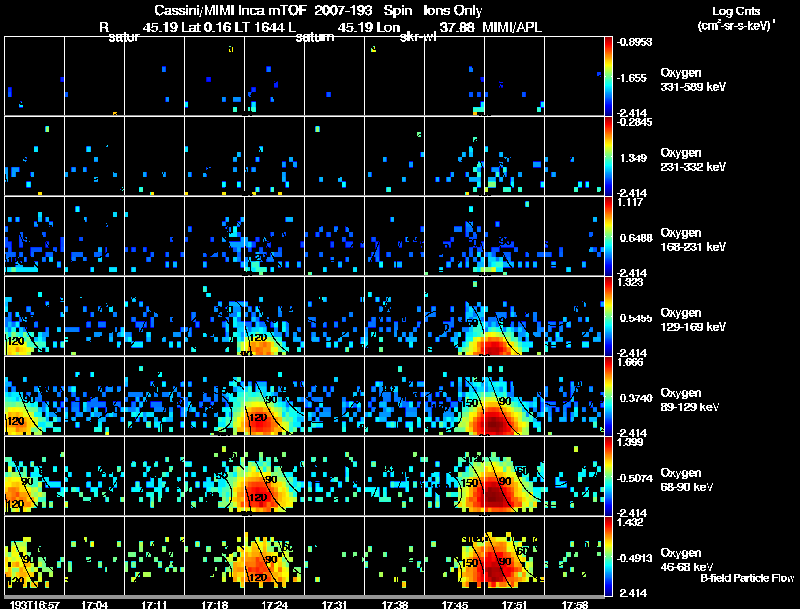Click the '17:51' time axis label
This screenshot has height=609, width=800.
click(x=514, y=605)
